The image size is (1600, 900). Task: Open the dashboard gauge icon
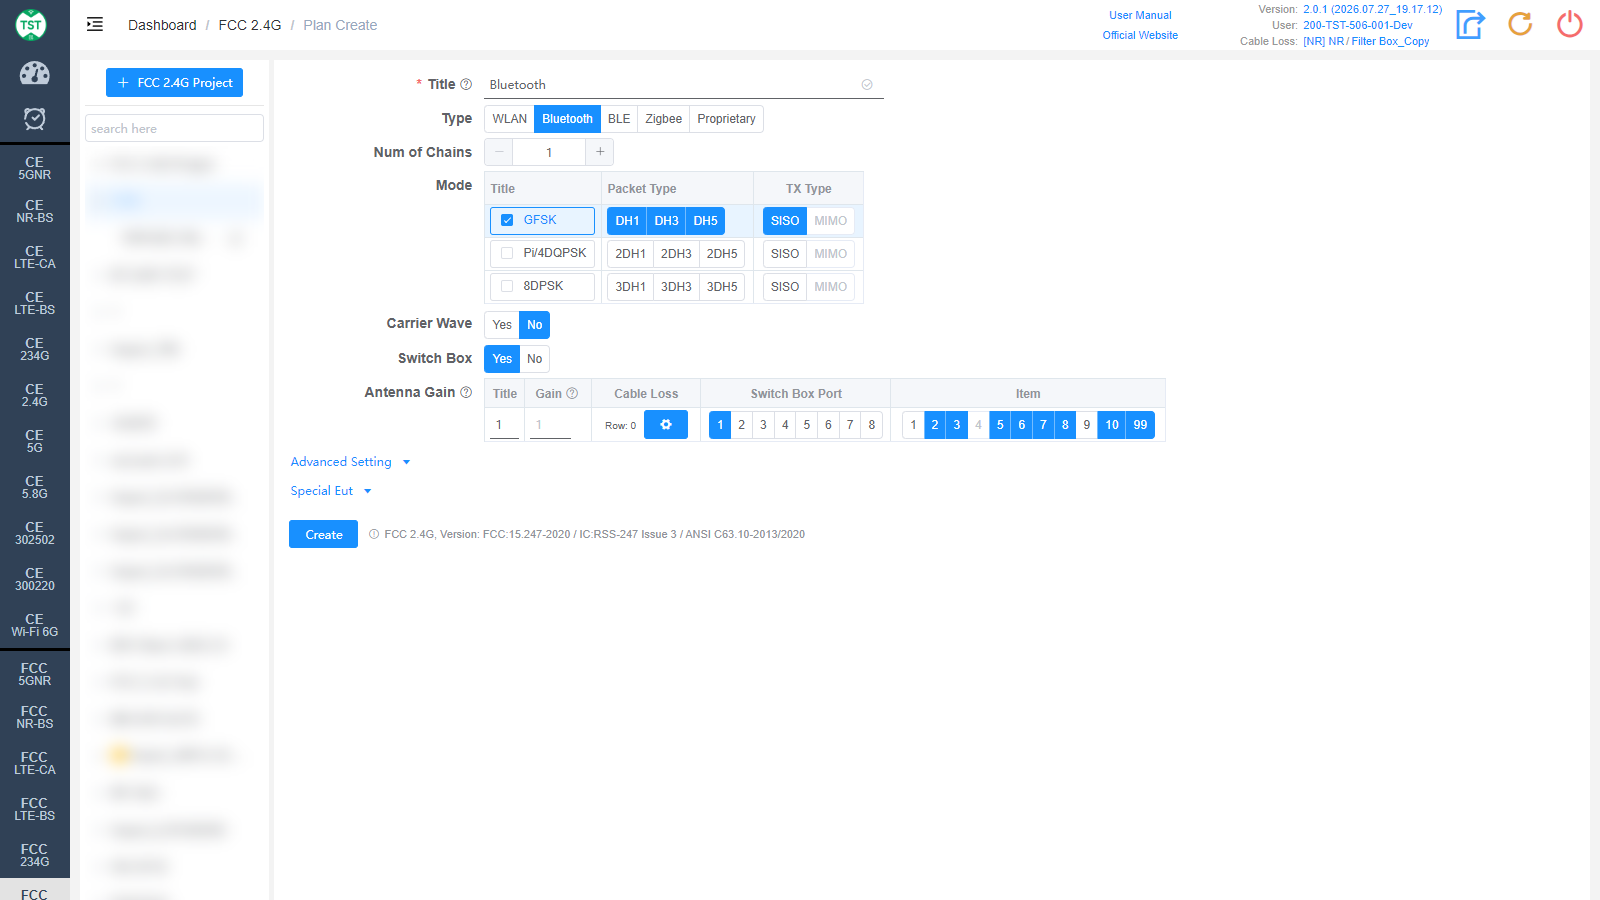pos(34,73)
